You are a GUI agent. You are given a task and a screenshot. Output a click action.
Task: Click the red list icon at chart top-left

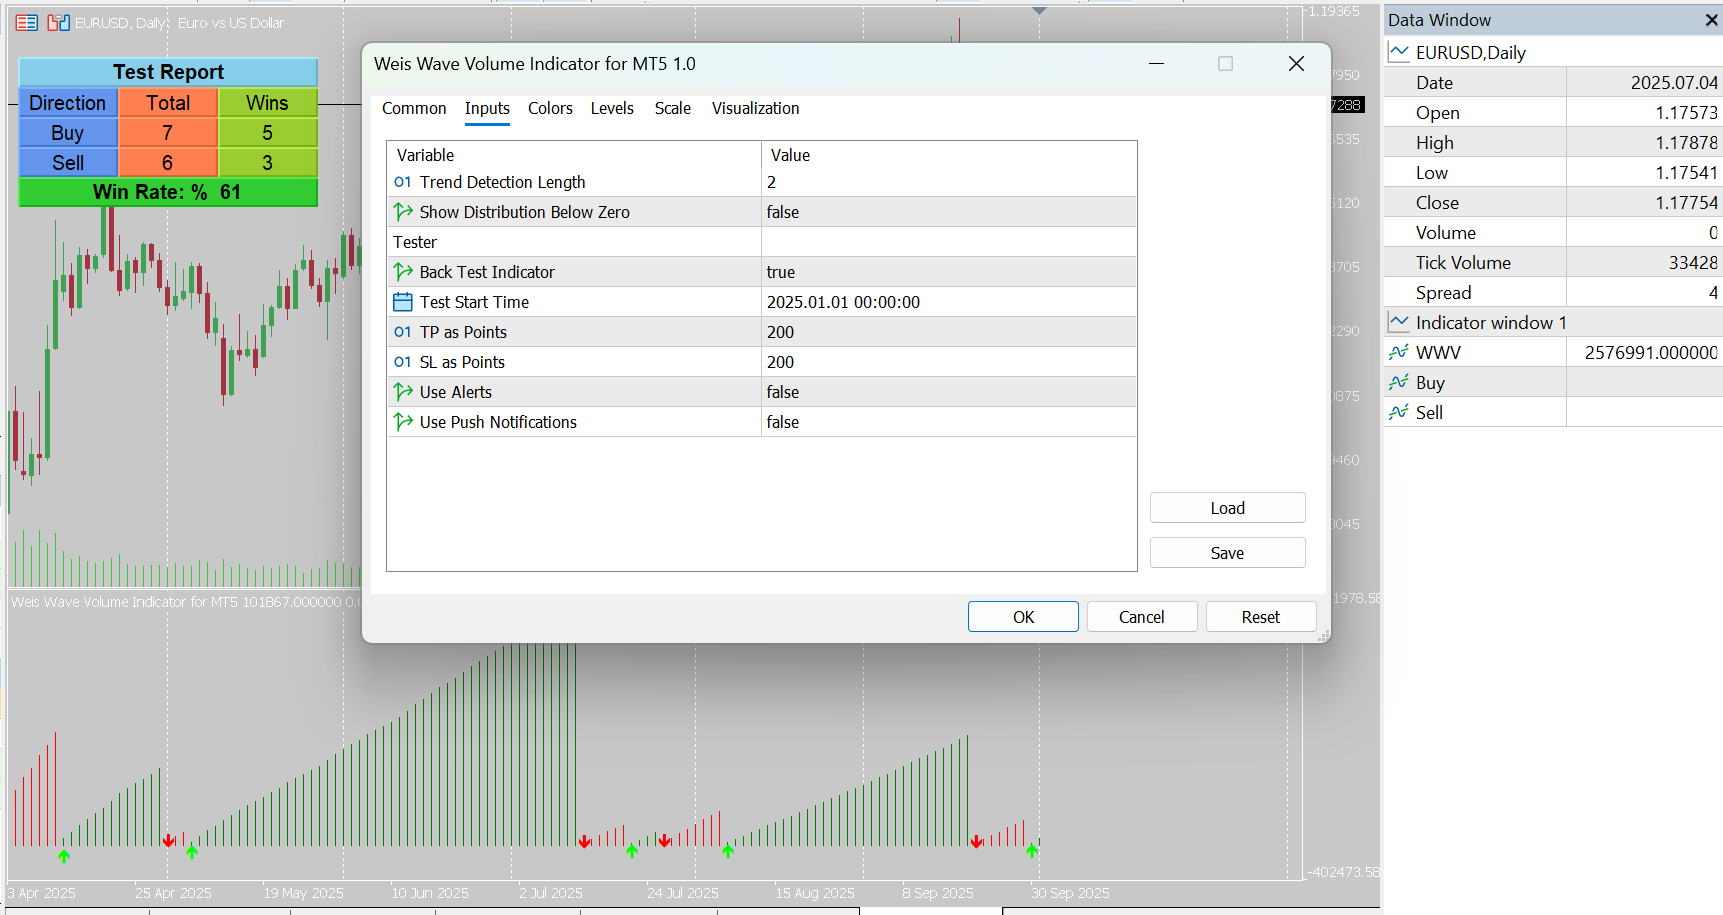[27, 22]
